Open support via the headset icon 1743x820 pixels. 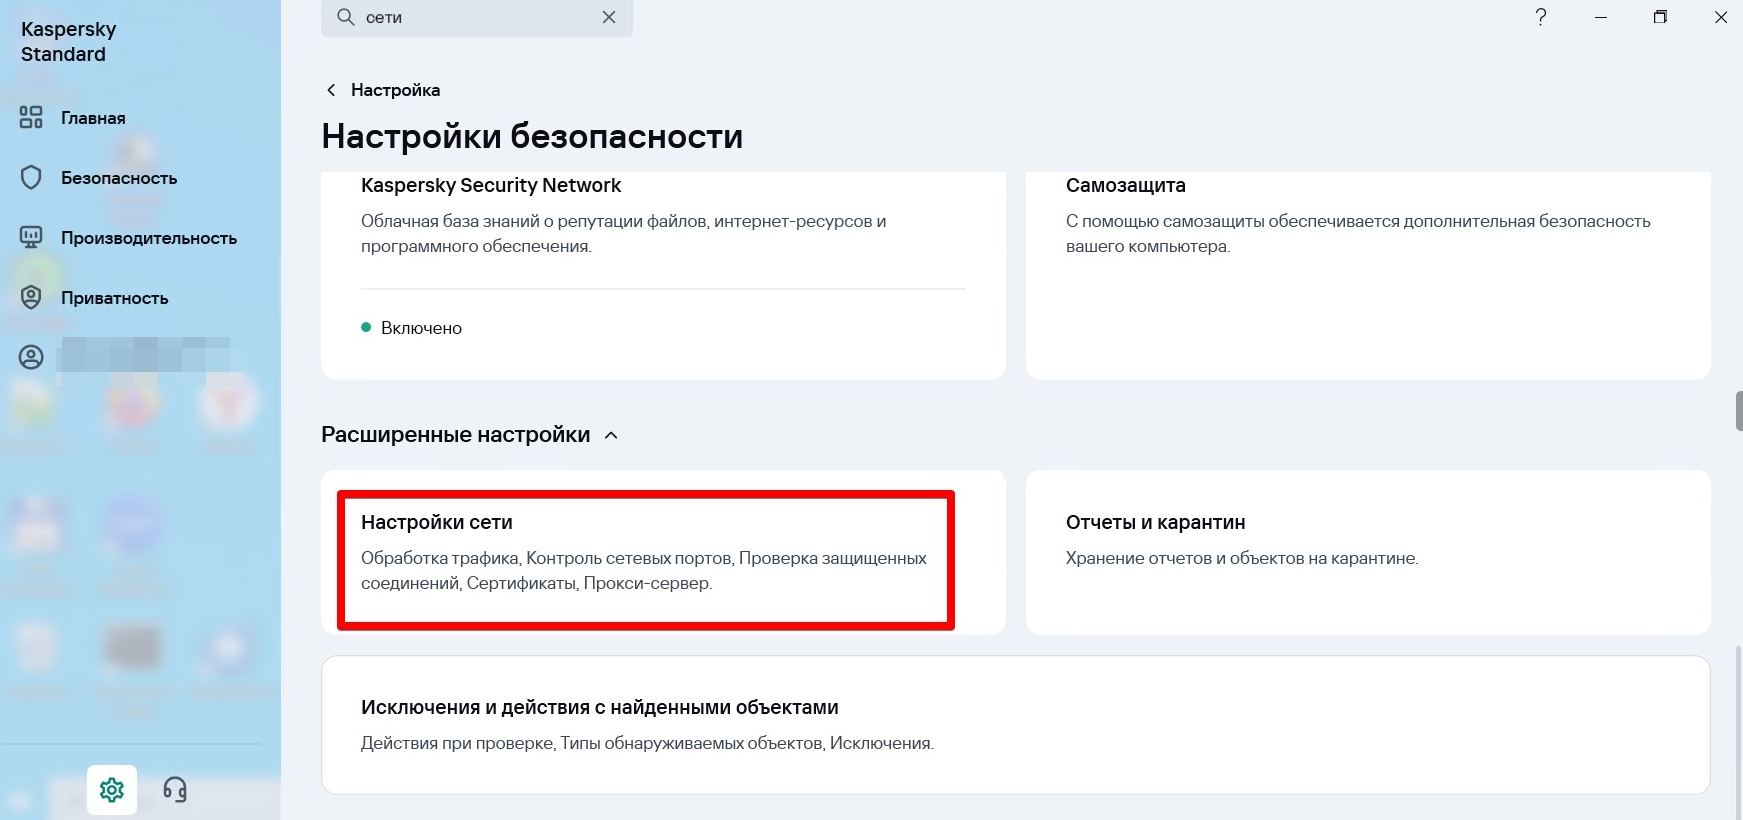pos(175,790)
